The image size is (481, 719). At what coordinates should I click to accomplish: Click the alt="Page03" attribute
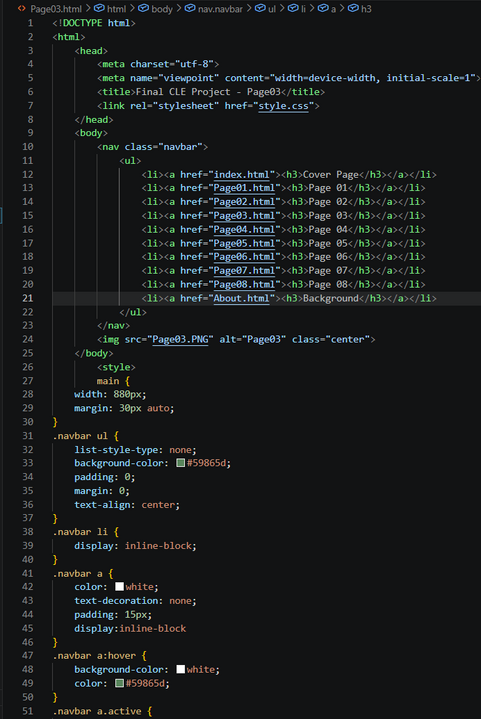[x=253, y=339]
